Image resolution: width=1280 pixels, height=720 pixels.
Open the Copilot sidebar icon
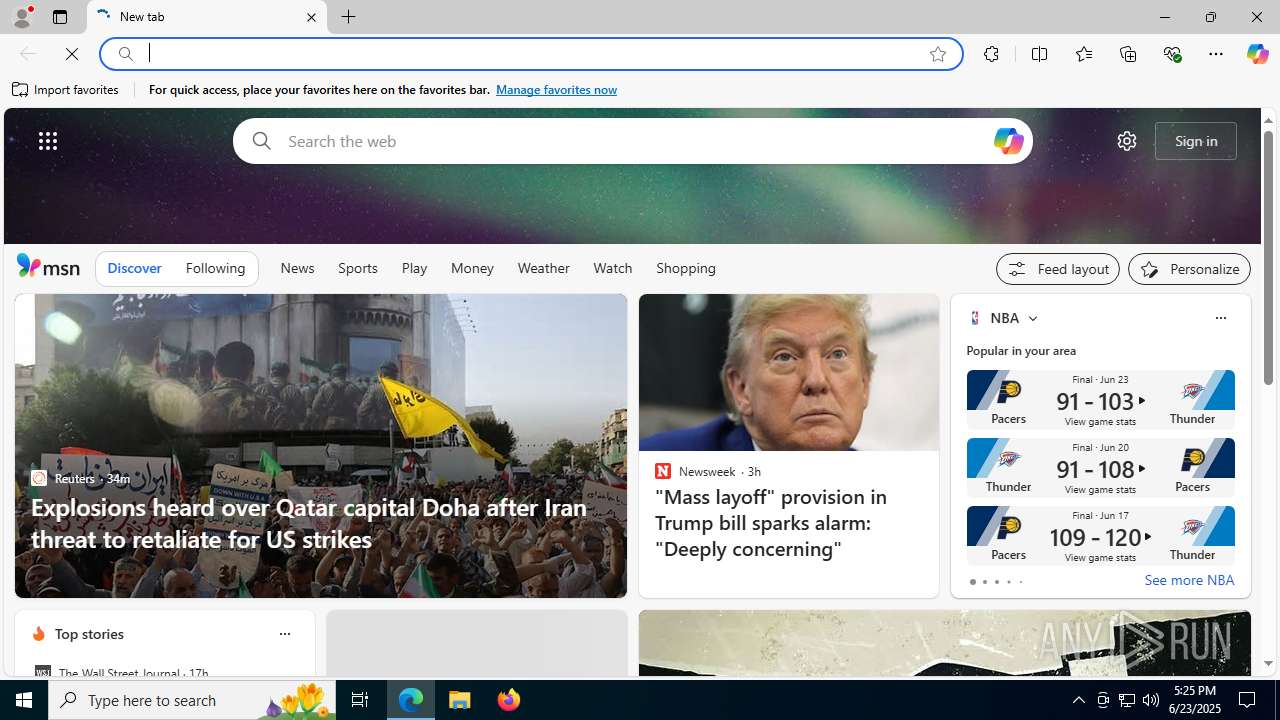coord(1257,54)
